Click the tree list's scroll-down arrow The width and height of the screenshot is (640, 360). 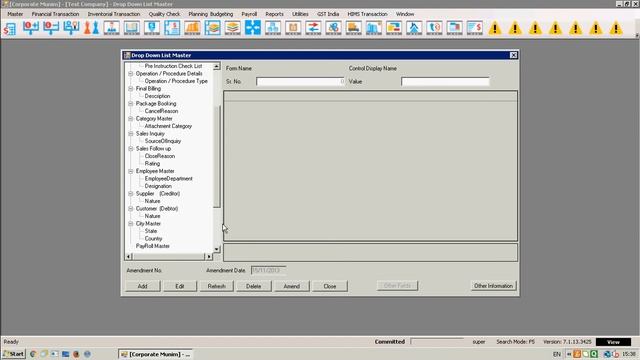click(217, 249)
